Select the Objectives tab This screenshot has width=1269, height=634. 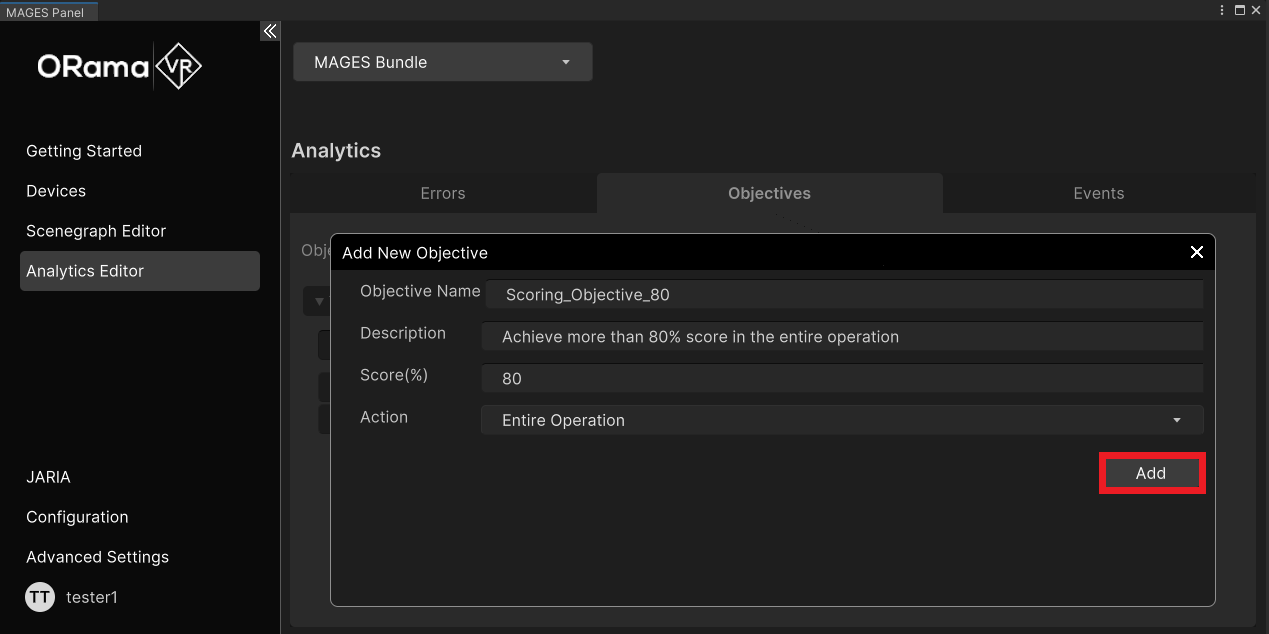tap(769, 193)
